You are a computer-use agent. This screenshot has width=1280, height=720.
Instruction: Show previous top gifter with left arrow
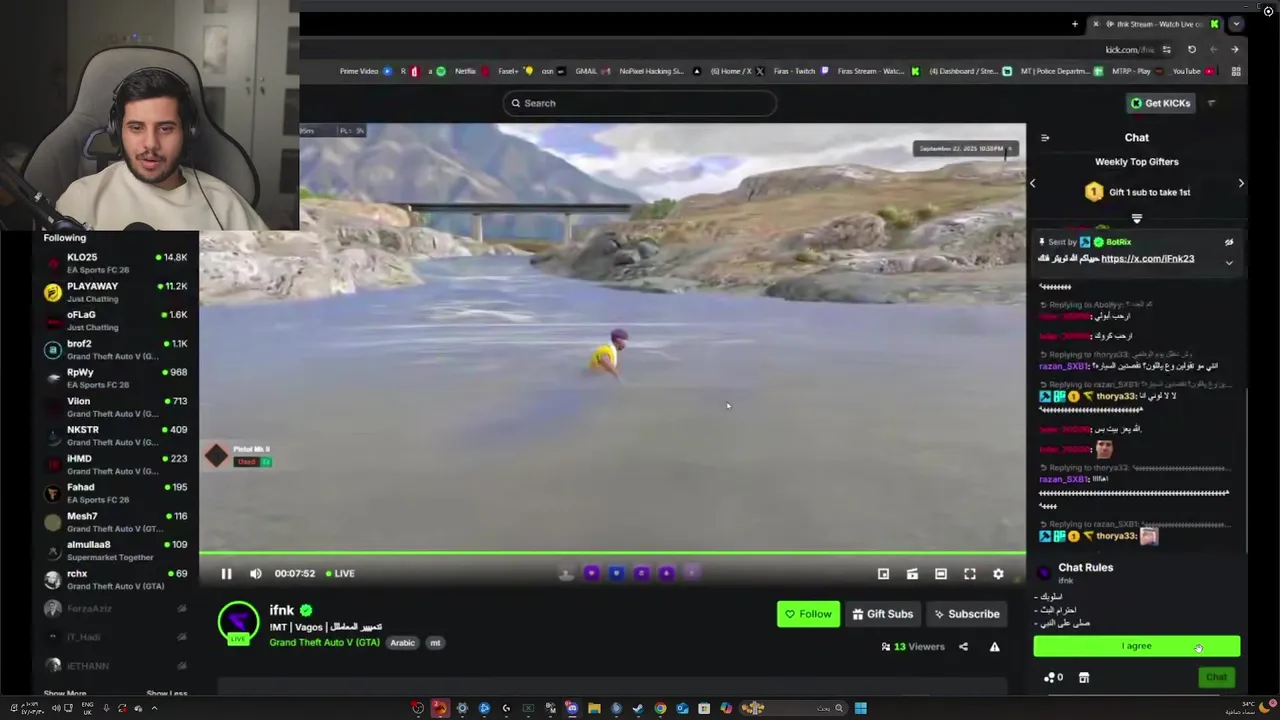(x=1033, y=183)
